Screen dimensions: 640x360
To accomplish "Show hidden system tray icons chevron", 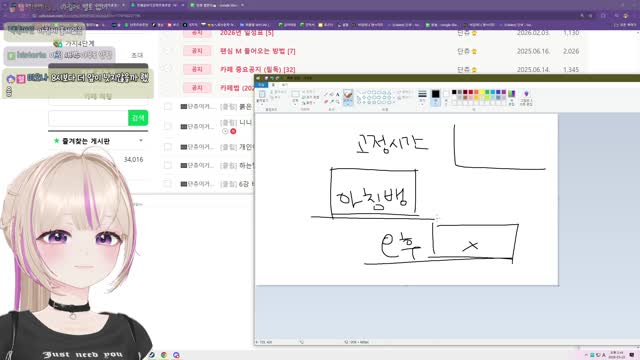I will (586, 355).
